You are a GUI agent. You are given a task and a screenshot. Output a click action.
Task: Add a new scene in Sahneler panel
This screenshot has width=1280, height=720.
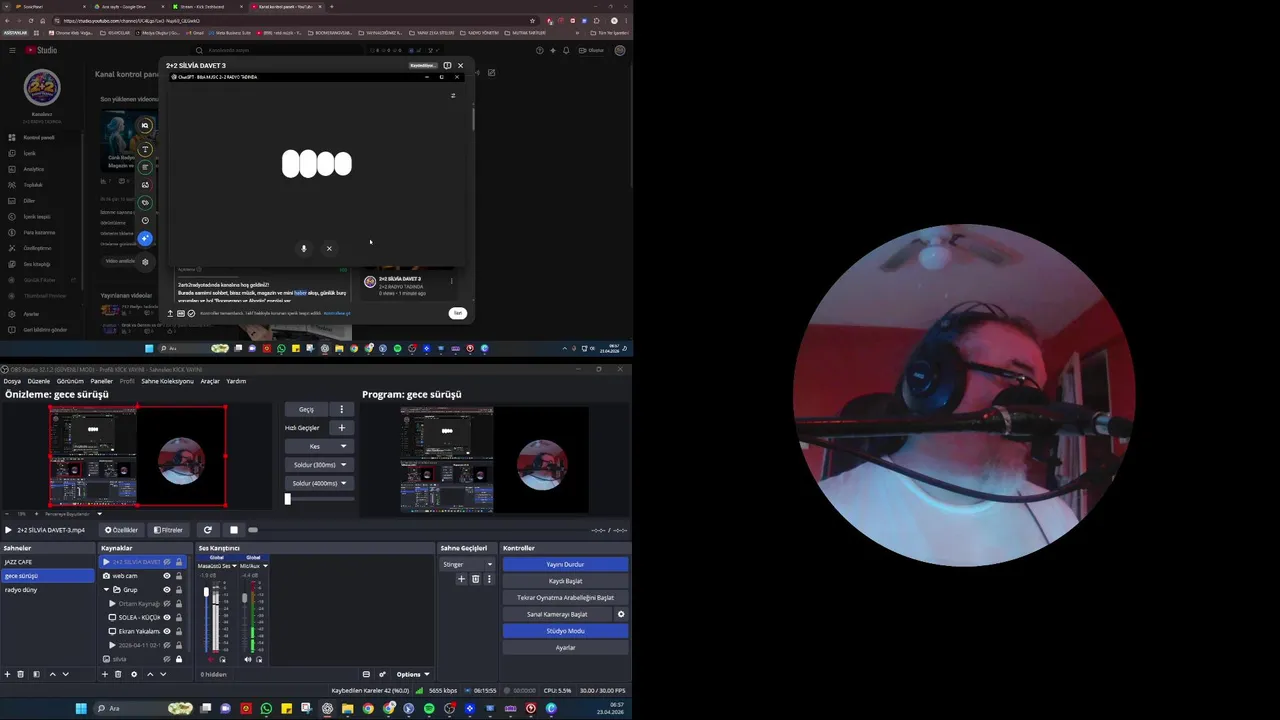pyautogui.click(x=7, y=674)
